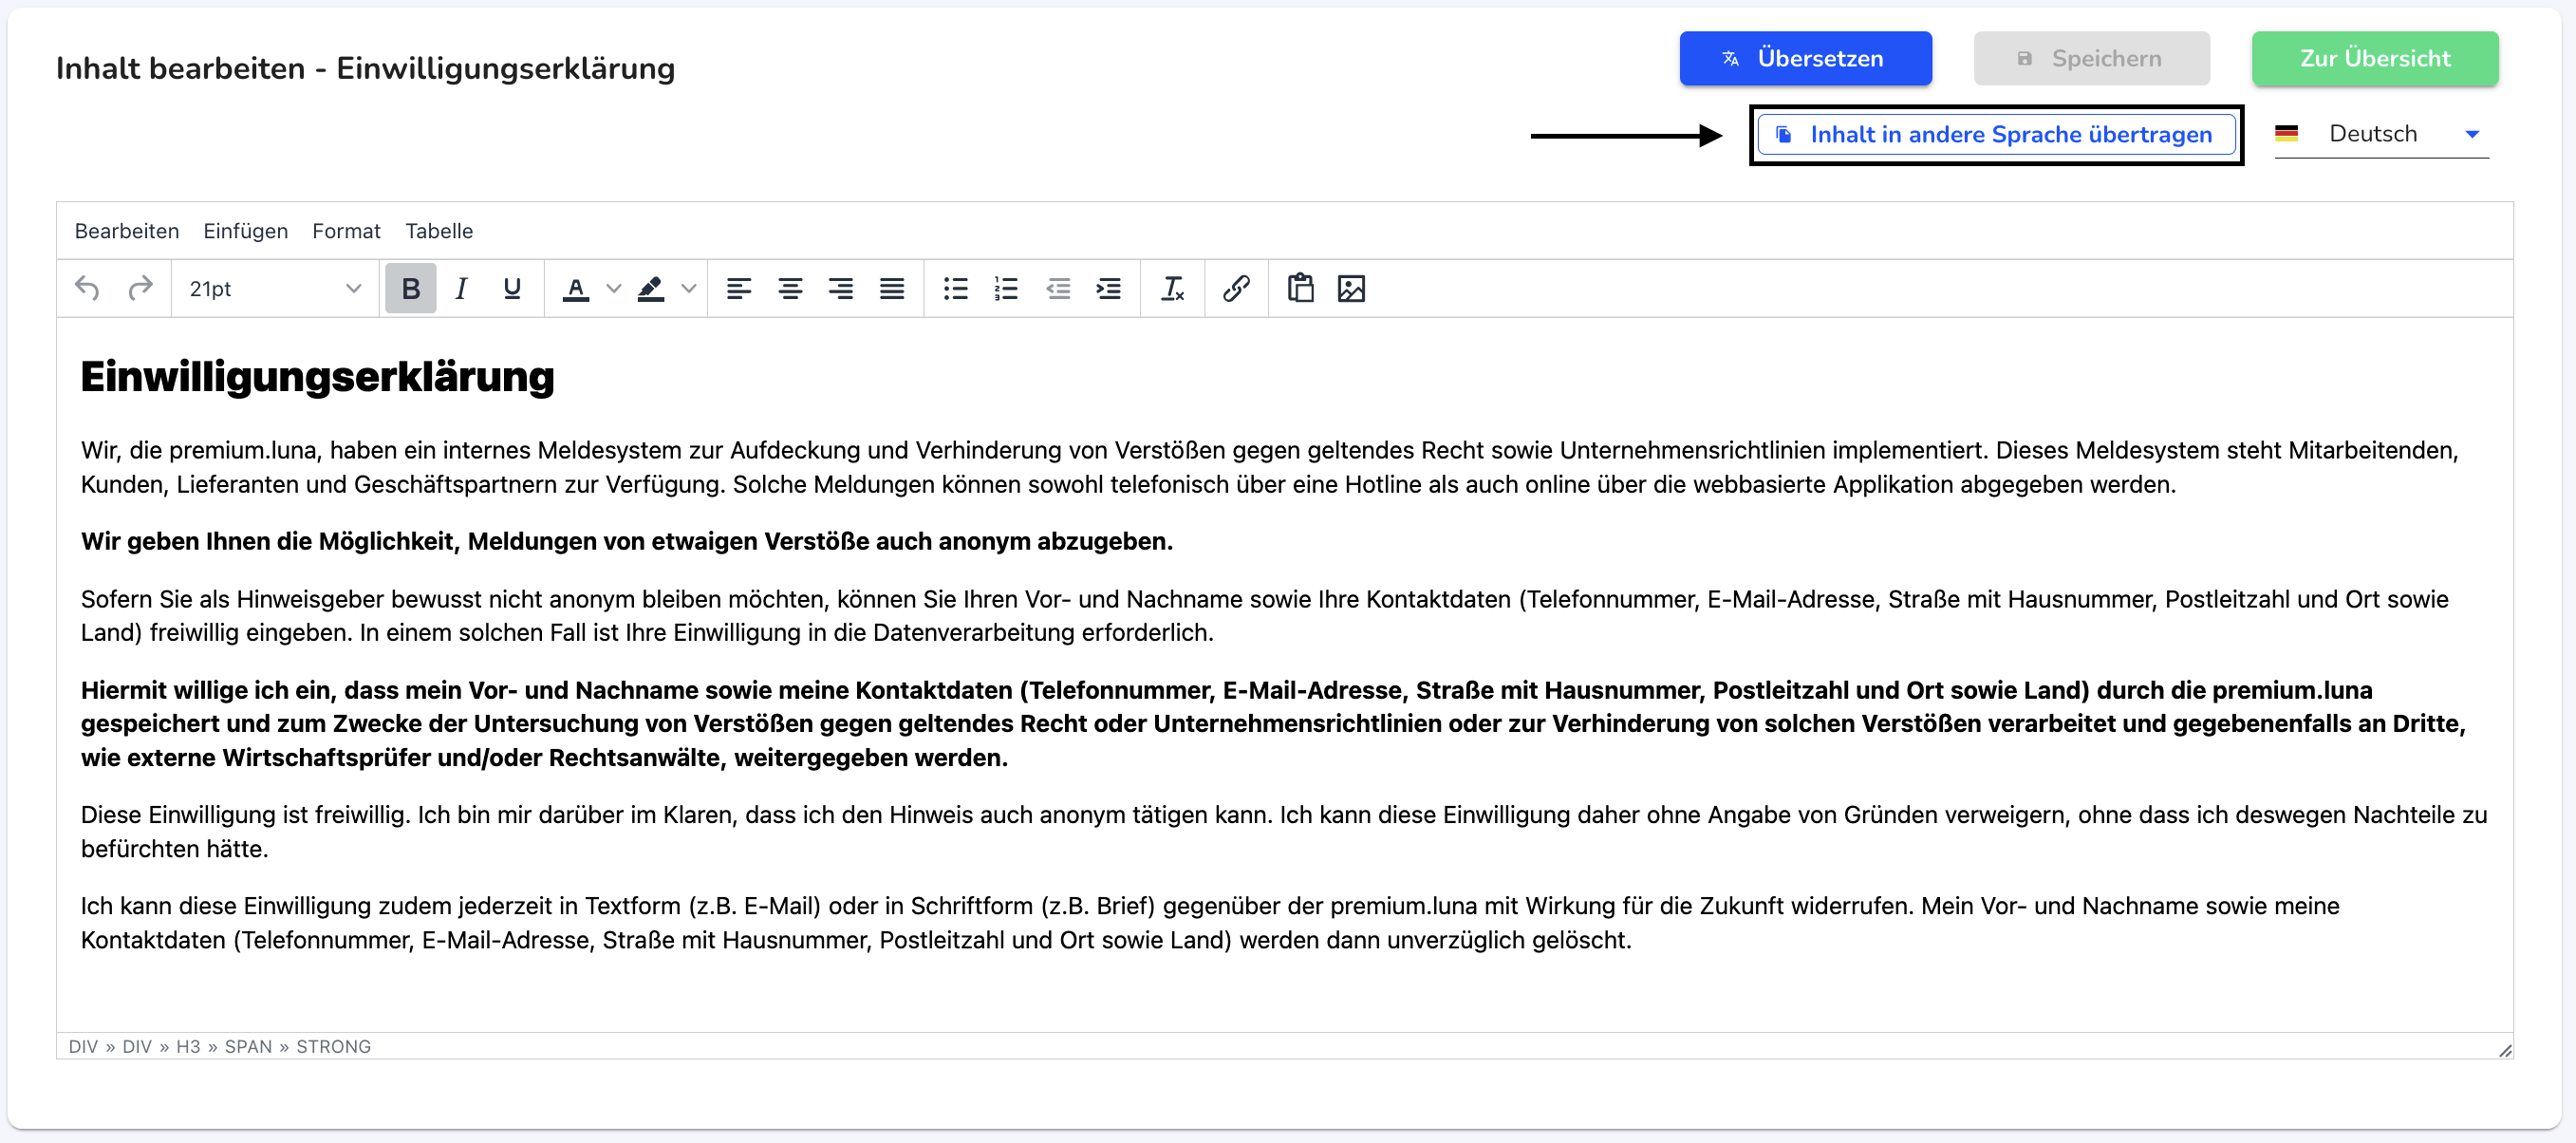
Task: Click the Speichern button
Action: coord(2091,58)
